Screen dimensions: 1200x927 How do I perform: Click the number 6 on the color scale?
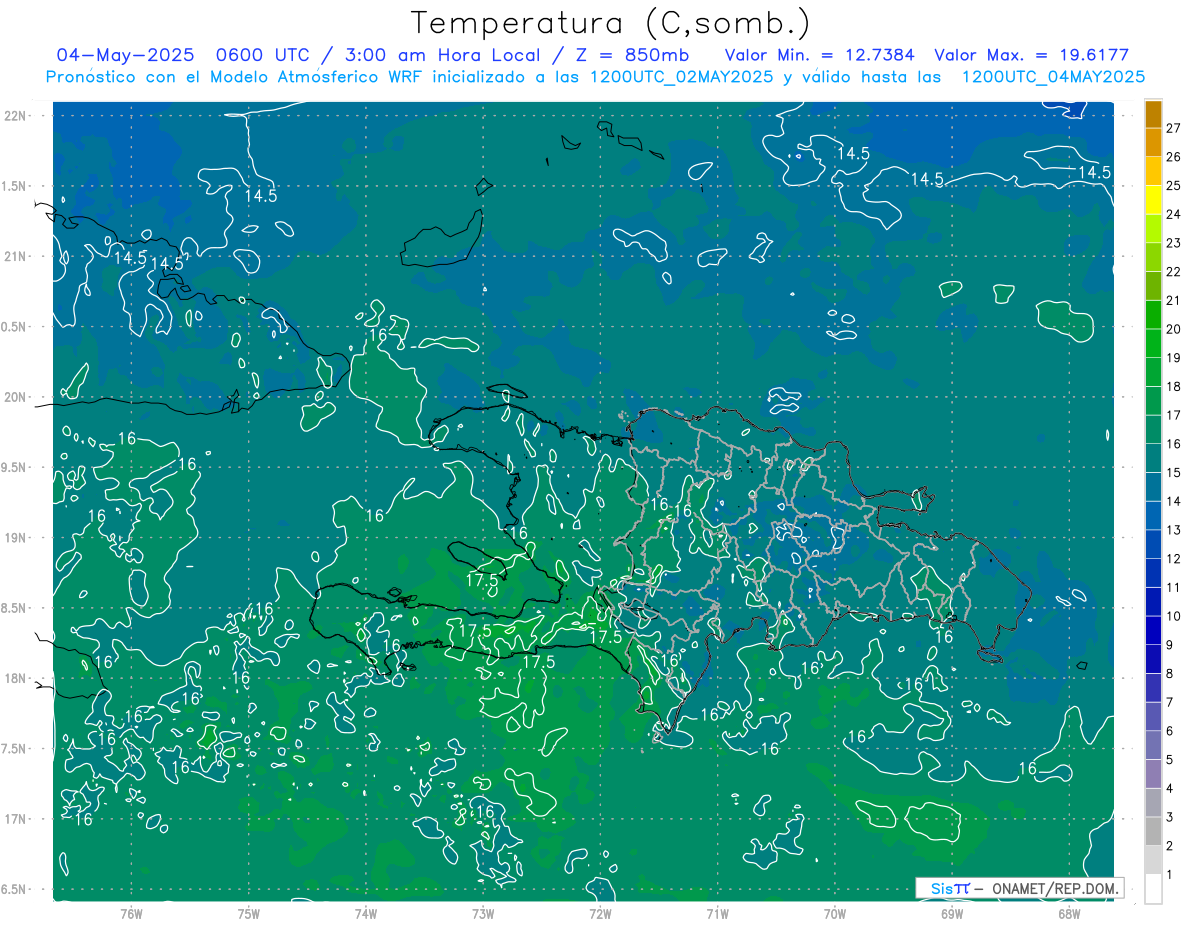(1170, 731)
